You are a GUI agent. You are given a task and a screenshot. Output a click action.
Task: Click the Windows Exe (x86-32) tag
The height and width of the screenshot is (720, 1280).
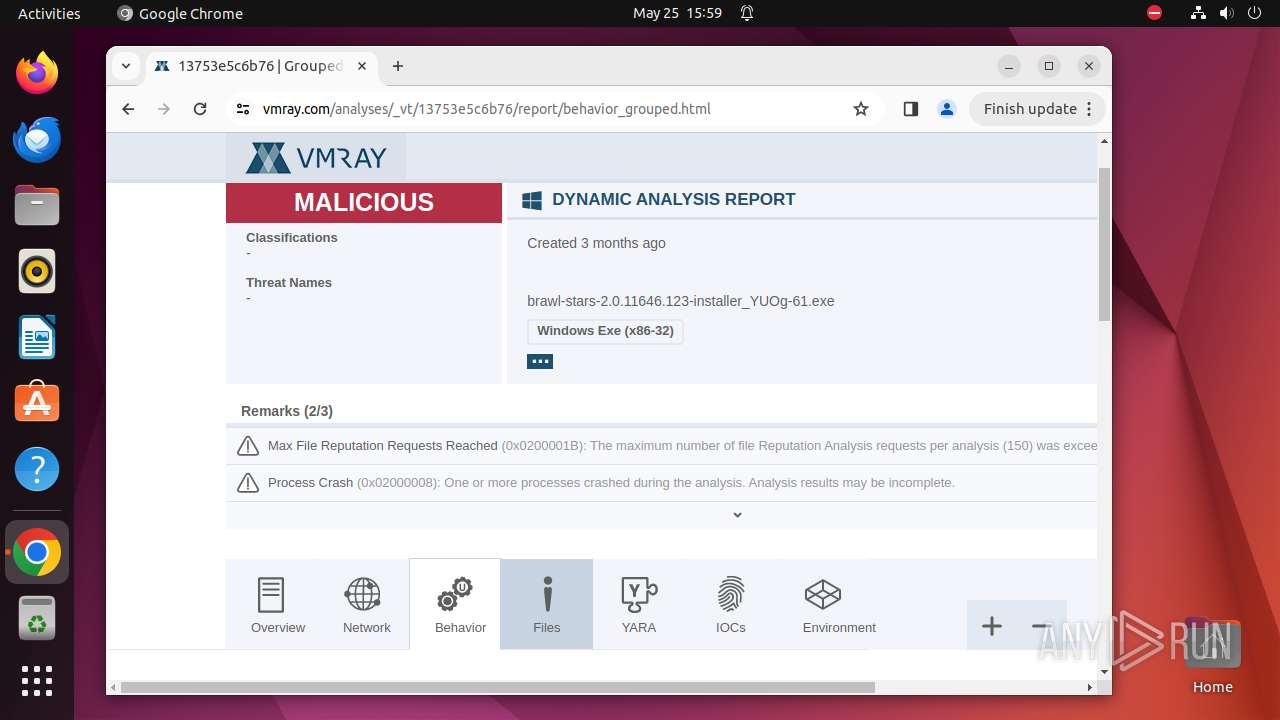coord(605,331)
